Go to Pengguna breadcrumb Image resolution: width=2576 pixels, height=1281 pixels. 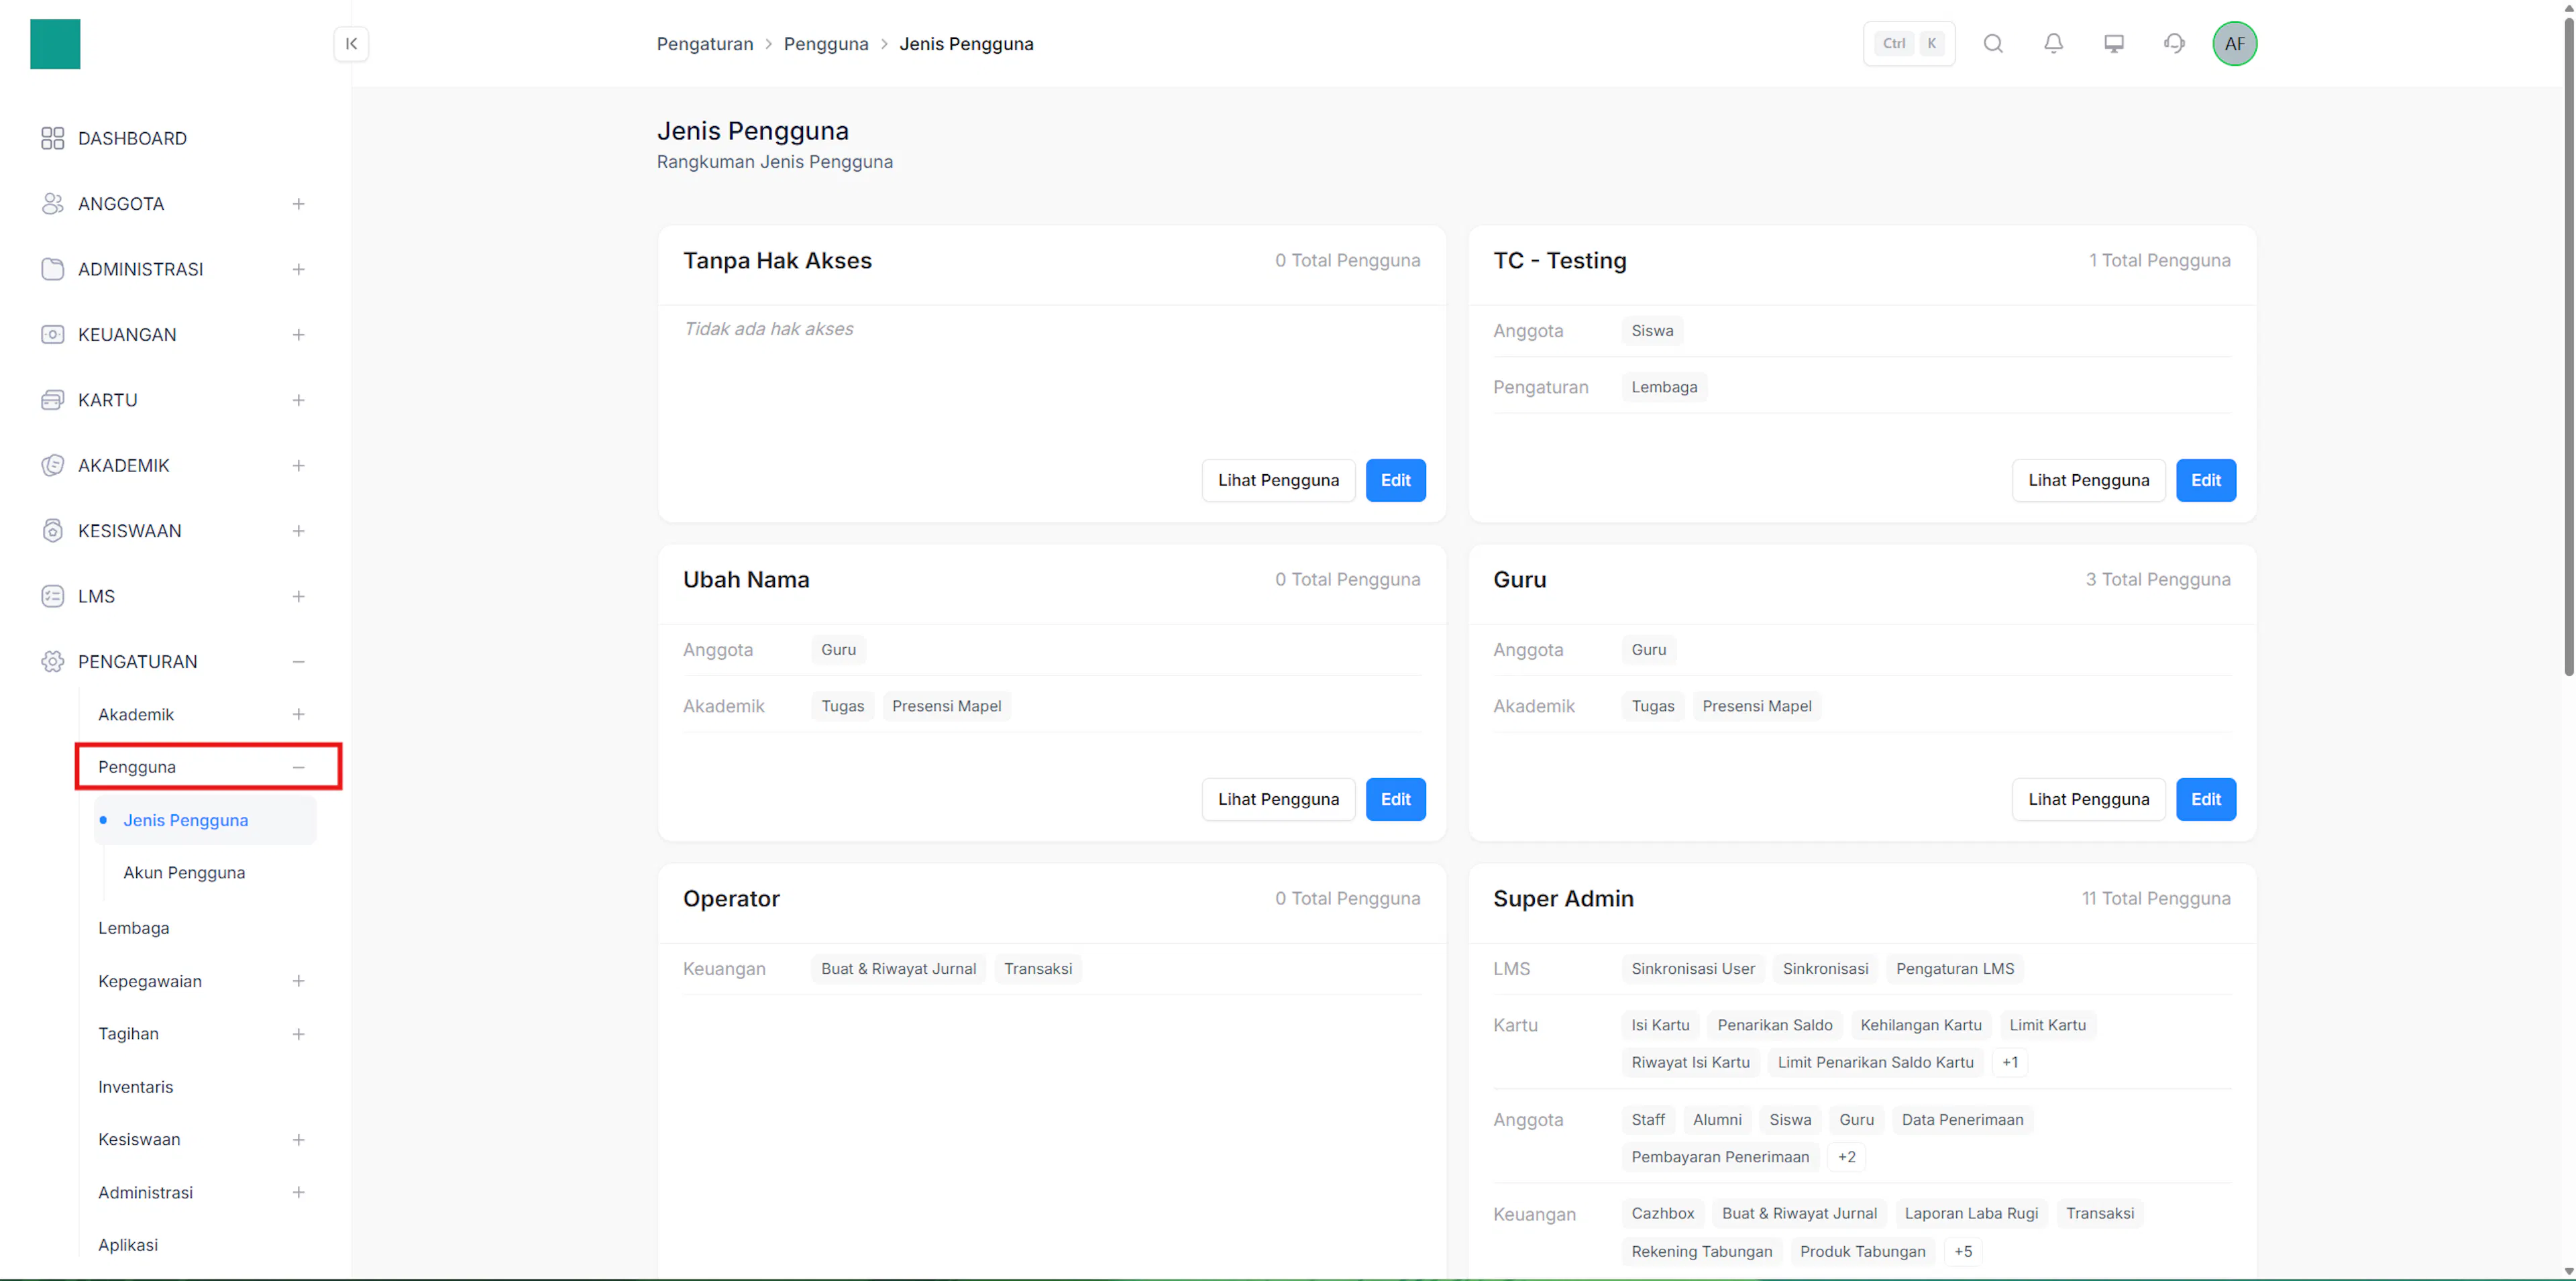coord(826,44)
